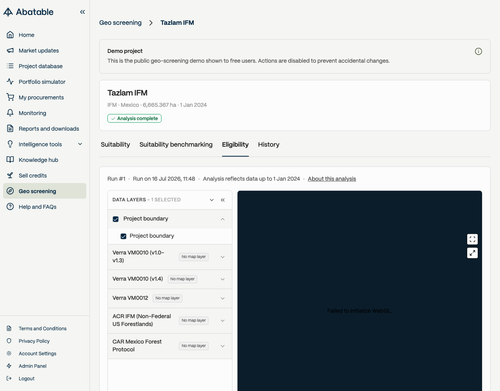Click the Monitoring menu label
Image resolution: width=500 pixels, height=391 pixels.
coord(32,113)
